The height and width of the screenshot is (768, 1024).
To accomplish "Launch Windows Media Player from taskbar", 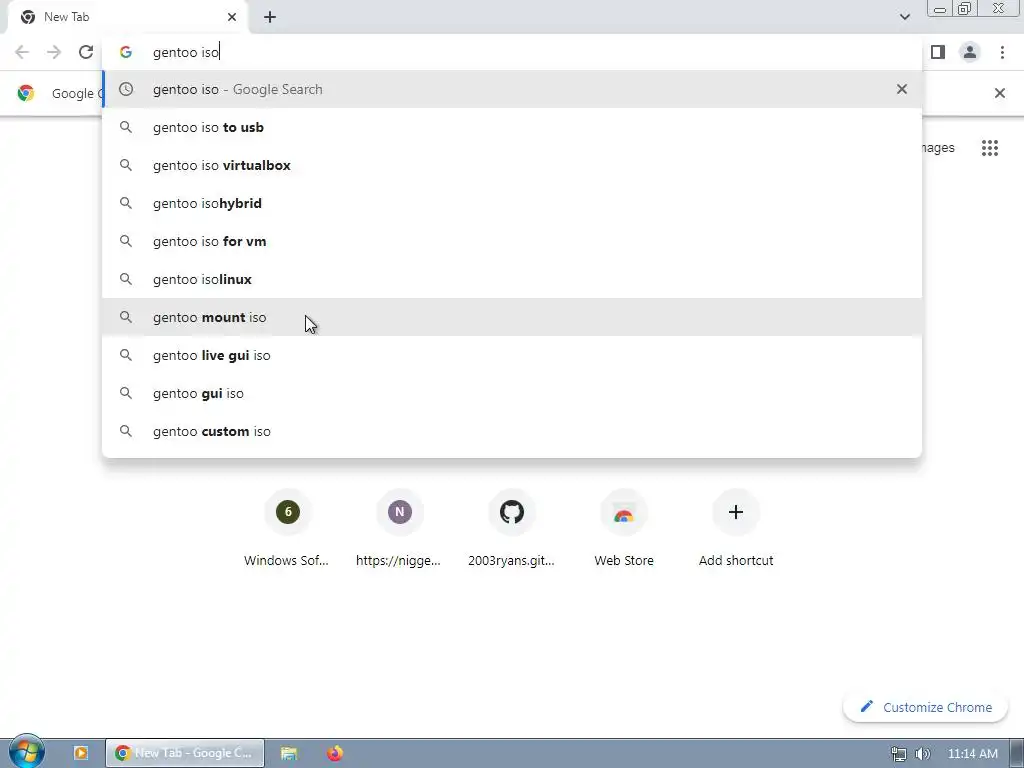I will [81, 753].
